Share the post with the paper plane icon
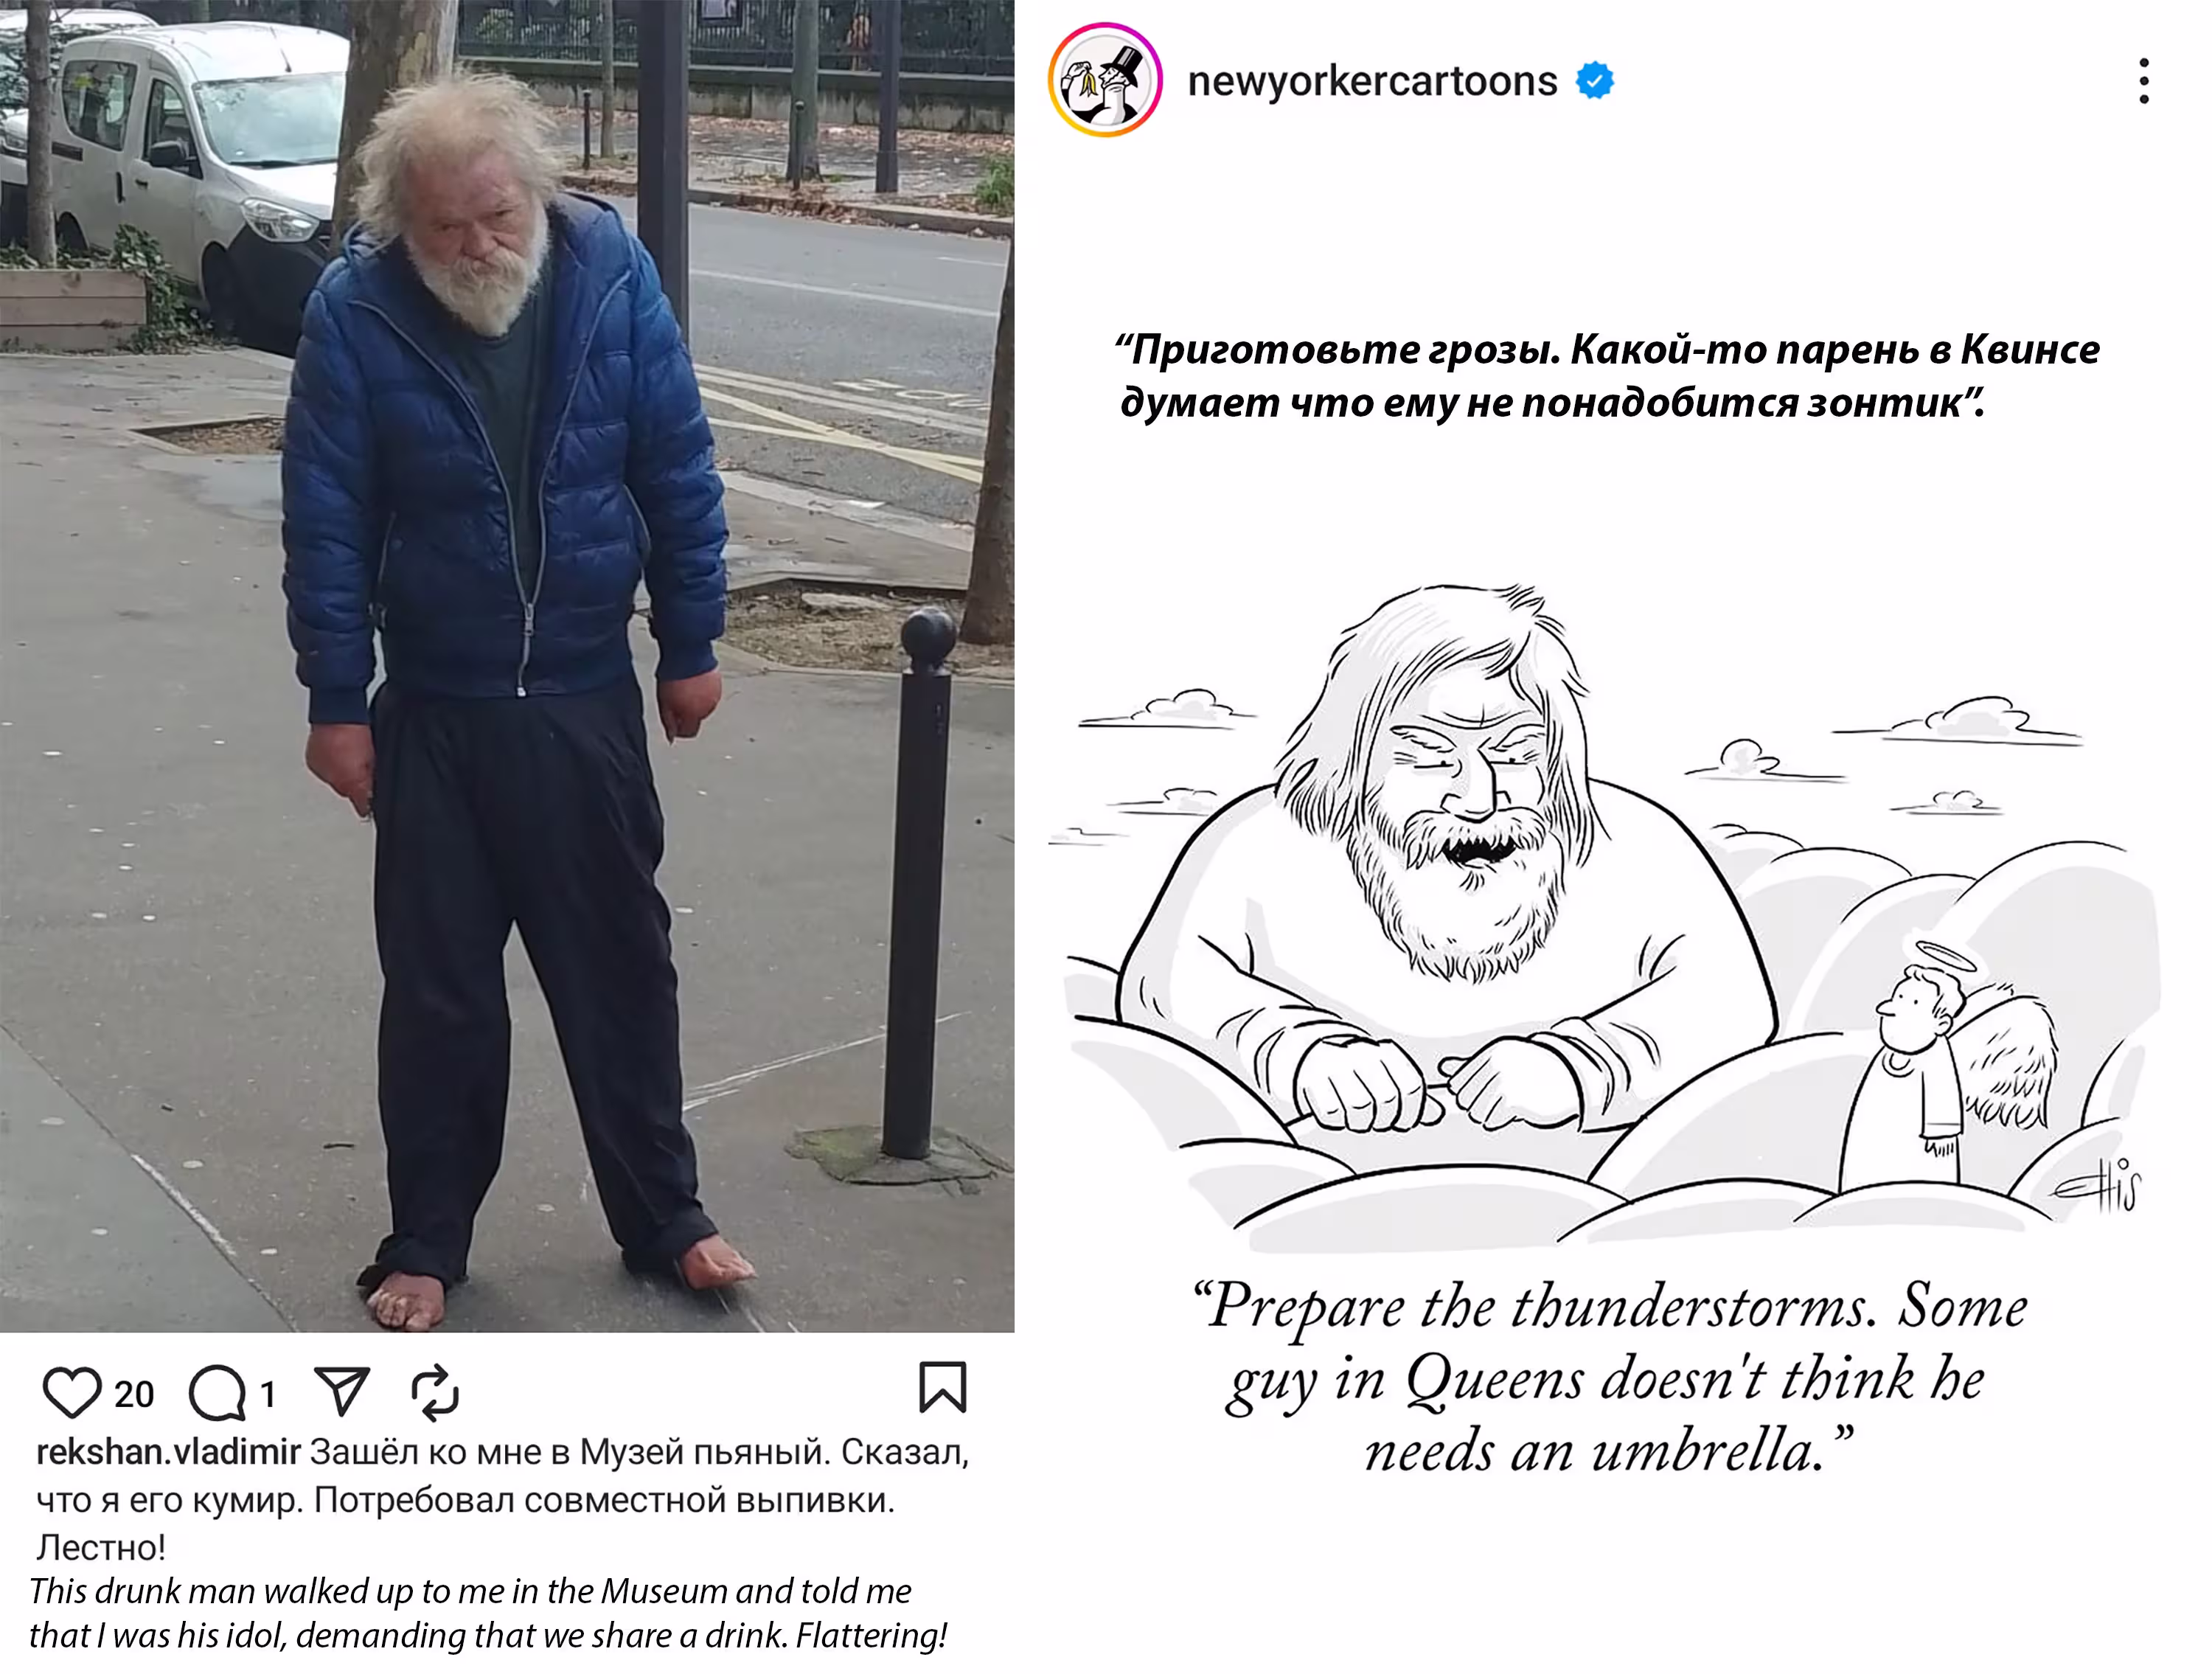 click(x=342, y=1391)
